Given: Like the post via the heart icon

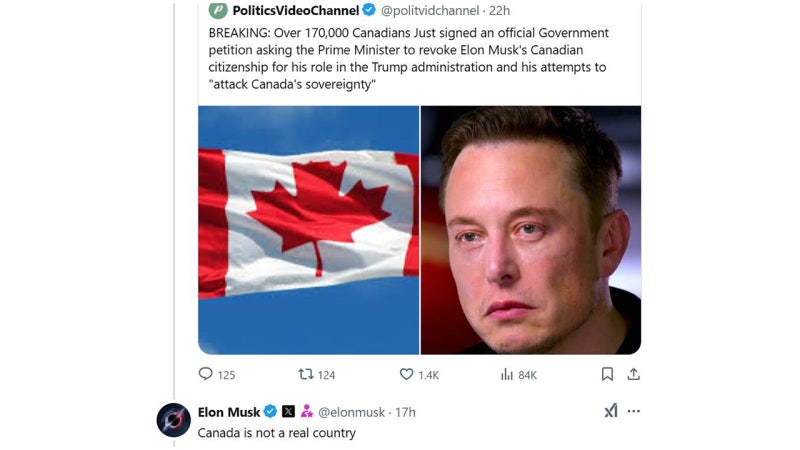Looking at the screenshot, I should tap(406, 374).
